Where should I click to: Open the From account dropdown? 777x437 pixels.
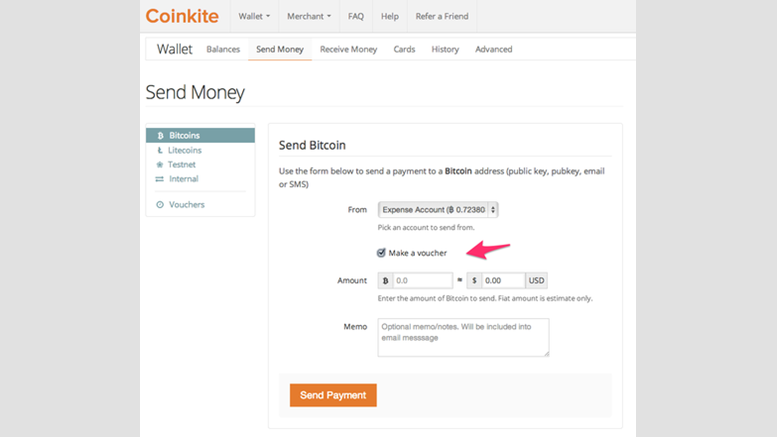point(438,210)
